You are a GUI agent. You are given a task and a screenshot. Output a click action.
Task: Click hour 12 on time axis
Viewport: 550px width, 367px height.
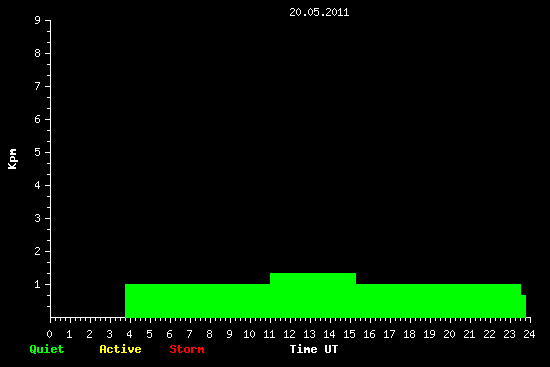pos(289,334)
